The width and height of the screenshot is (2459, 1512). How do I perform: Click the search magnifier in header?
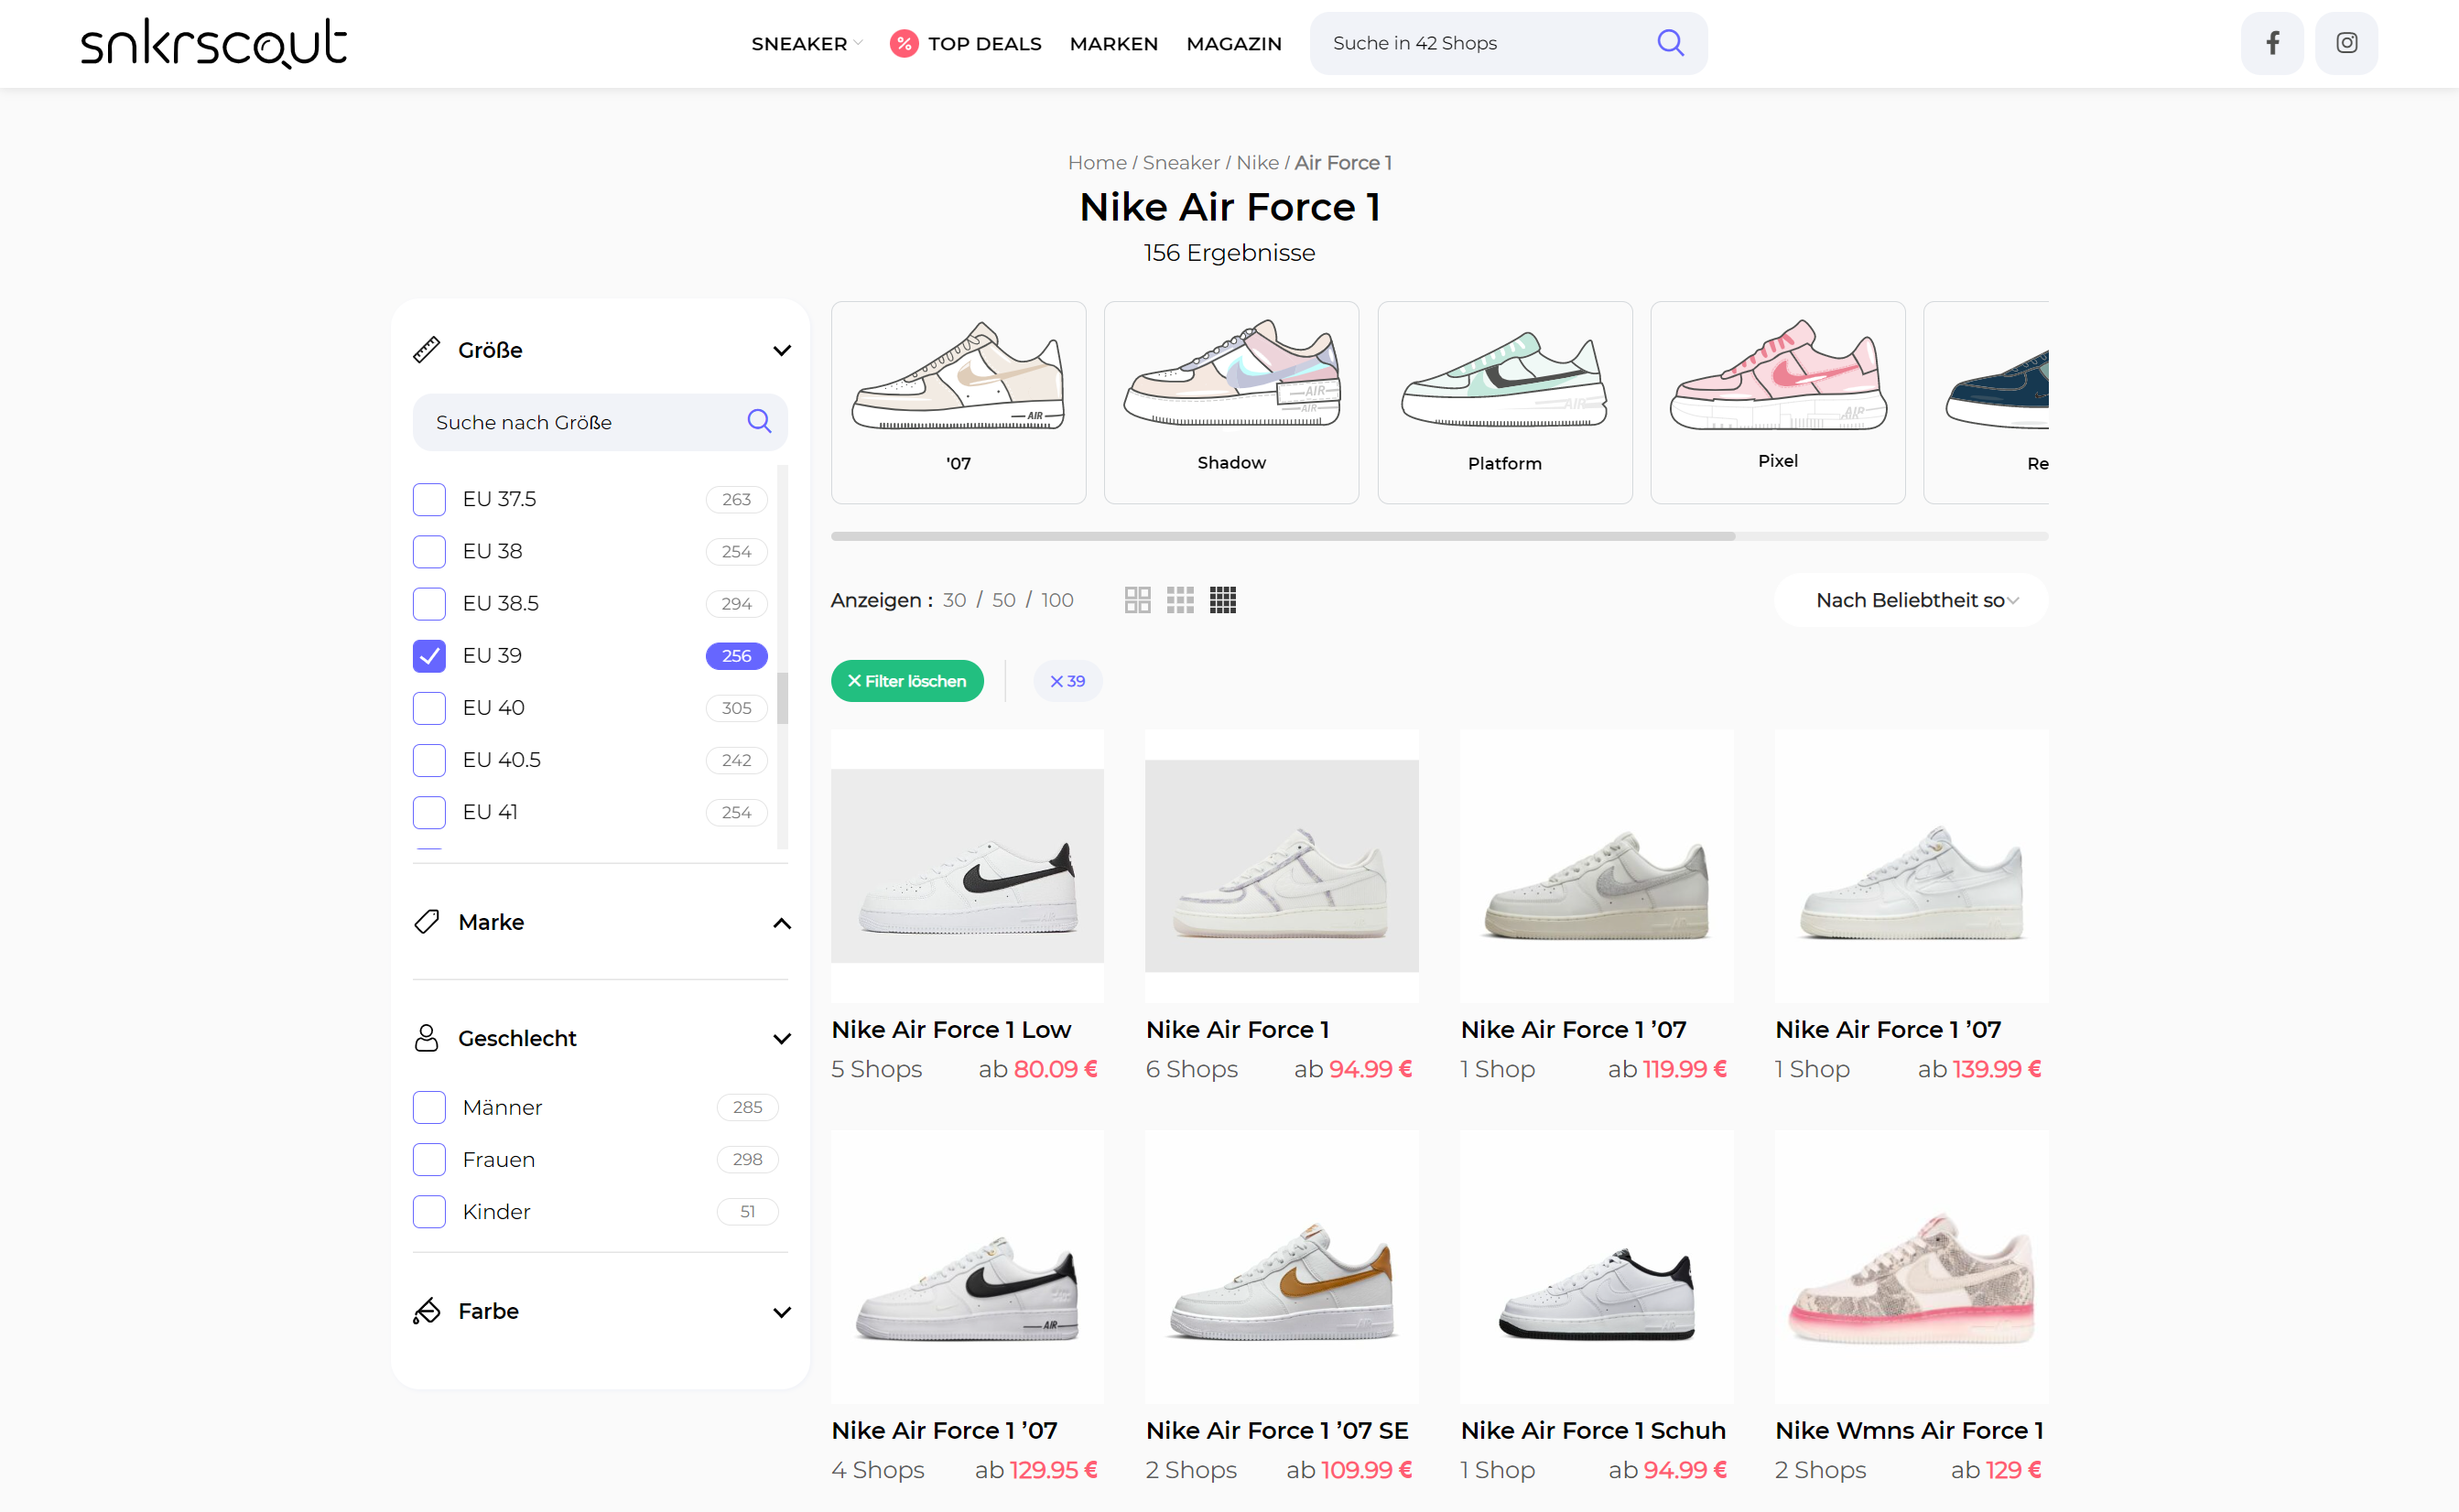click(x=1670, y=43)
